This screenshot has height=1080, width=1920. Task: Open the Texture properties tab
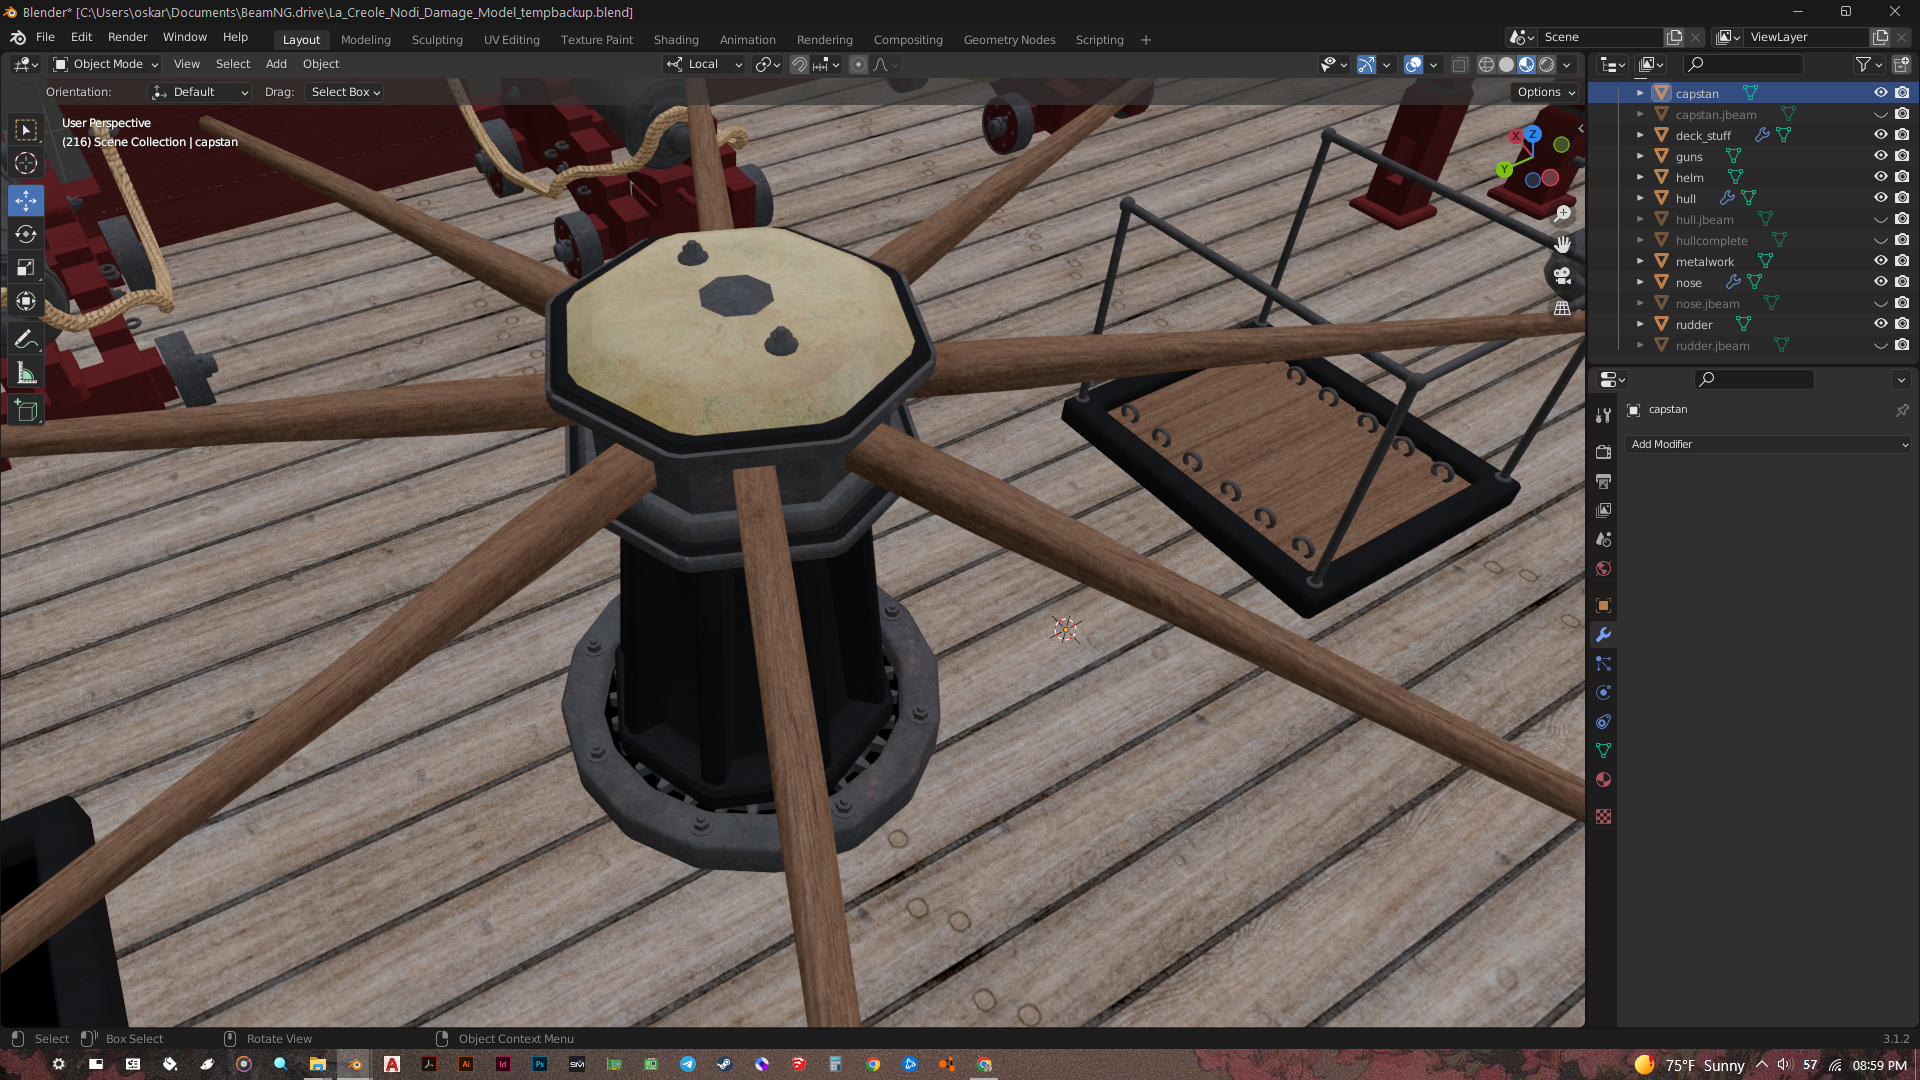coord(1603,816)
